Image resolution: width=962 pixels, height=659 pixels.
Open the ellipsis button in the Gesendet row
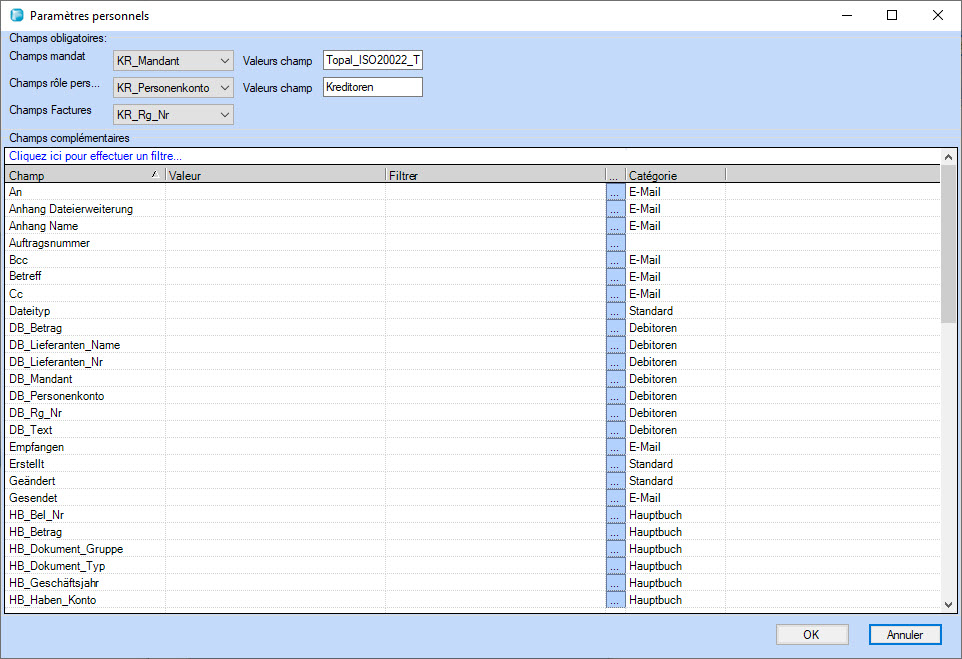click(x=615, y=498)
